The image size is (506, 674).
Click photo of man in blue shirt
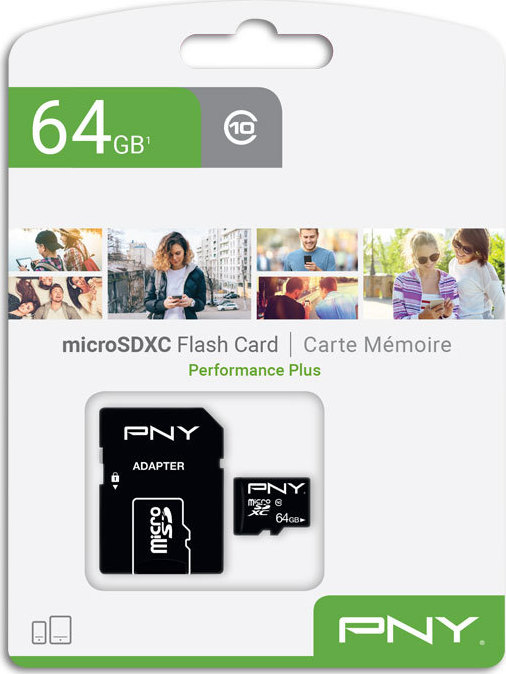click(307, 249)
